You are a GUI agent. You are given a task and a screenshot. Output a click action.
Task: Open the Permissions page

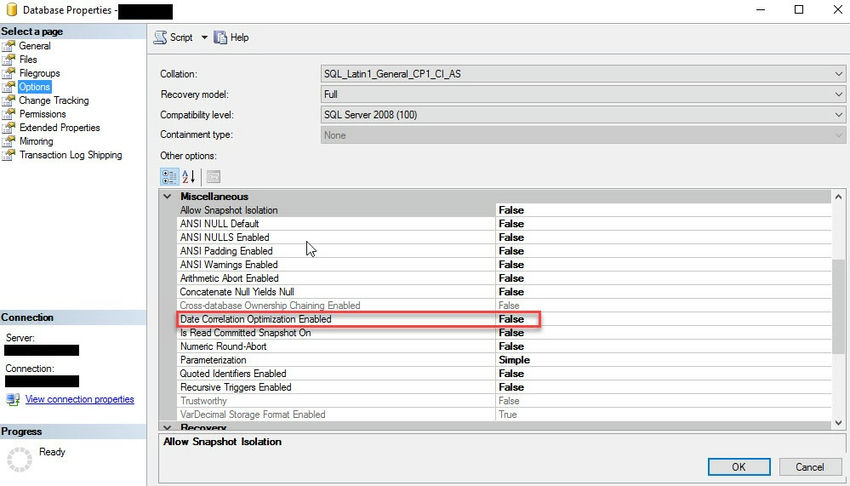[x=42, y=114]
